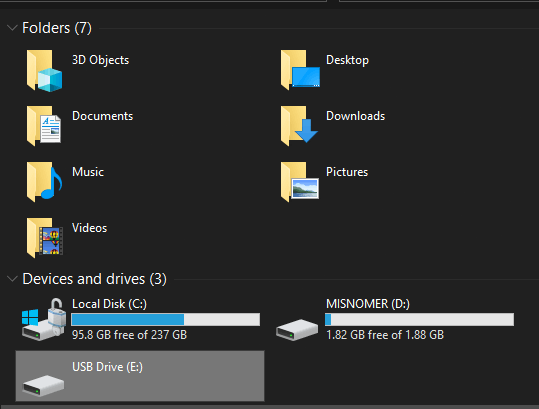Click the "Folders (7)" group header text
The width and height of the screenshot is (539, 409).
point(57,28)
